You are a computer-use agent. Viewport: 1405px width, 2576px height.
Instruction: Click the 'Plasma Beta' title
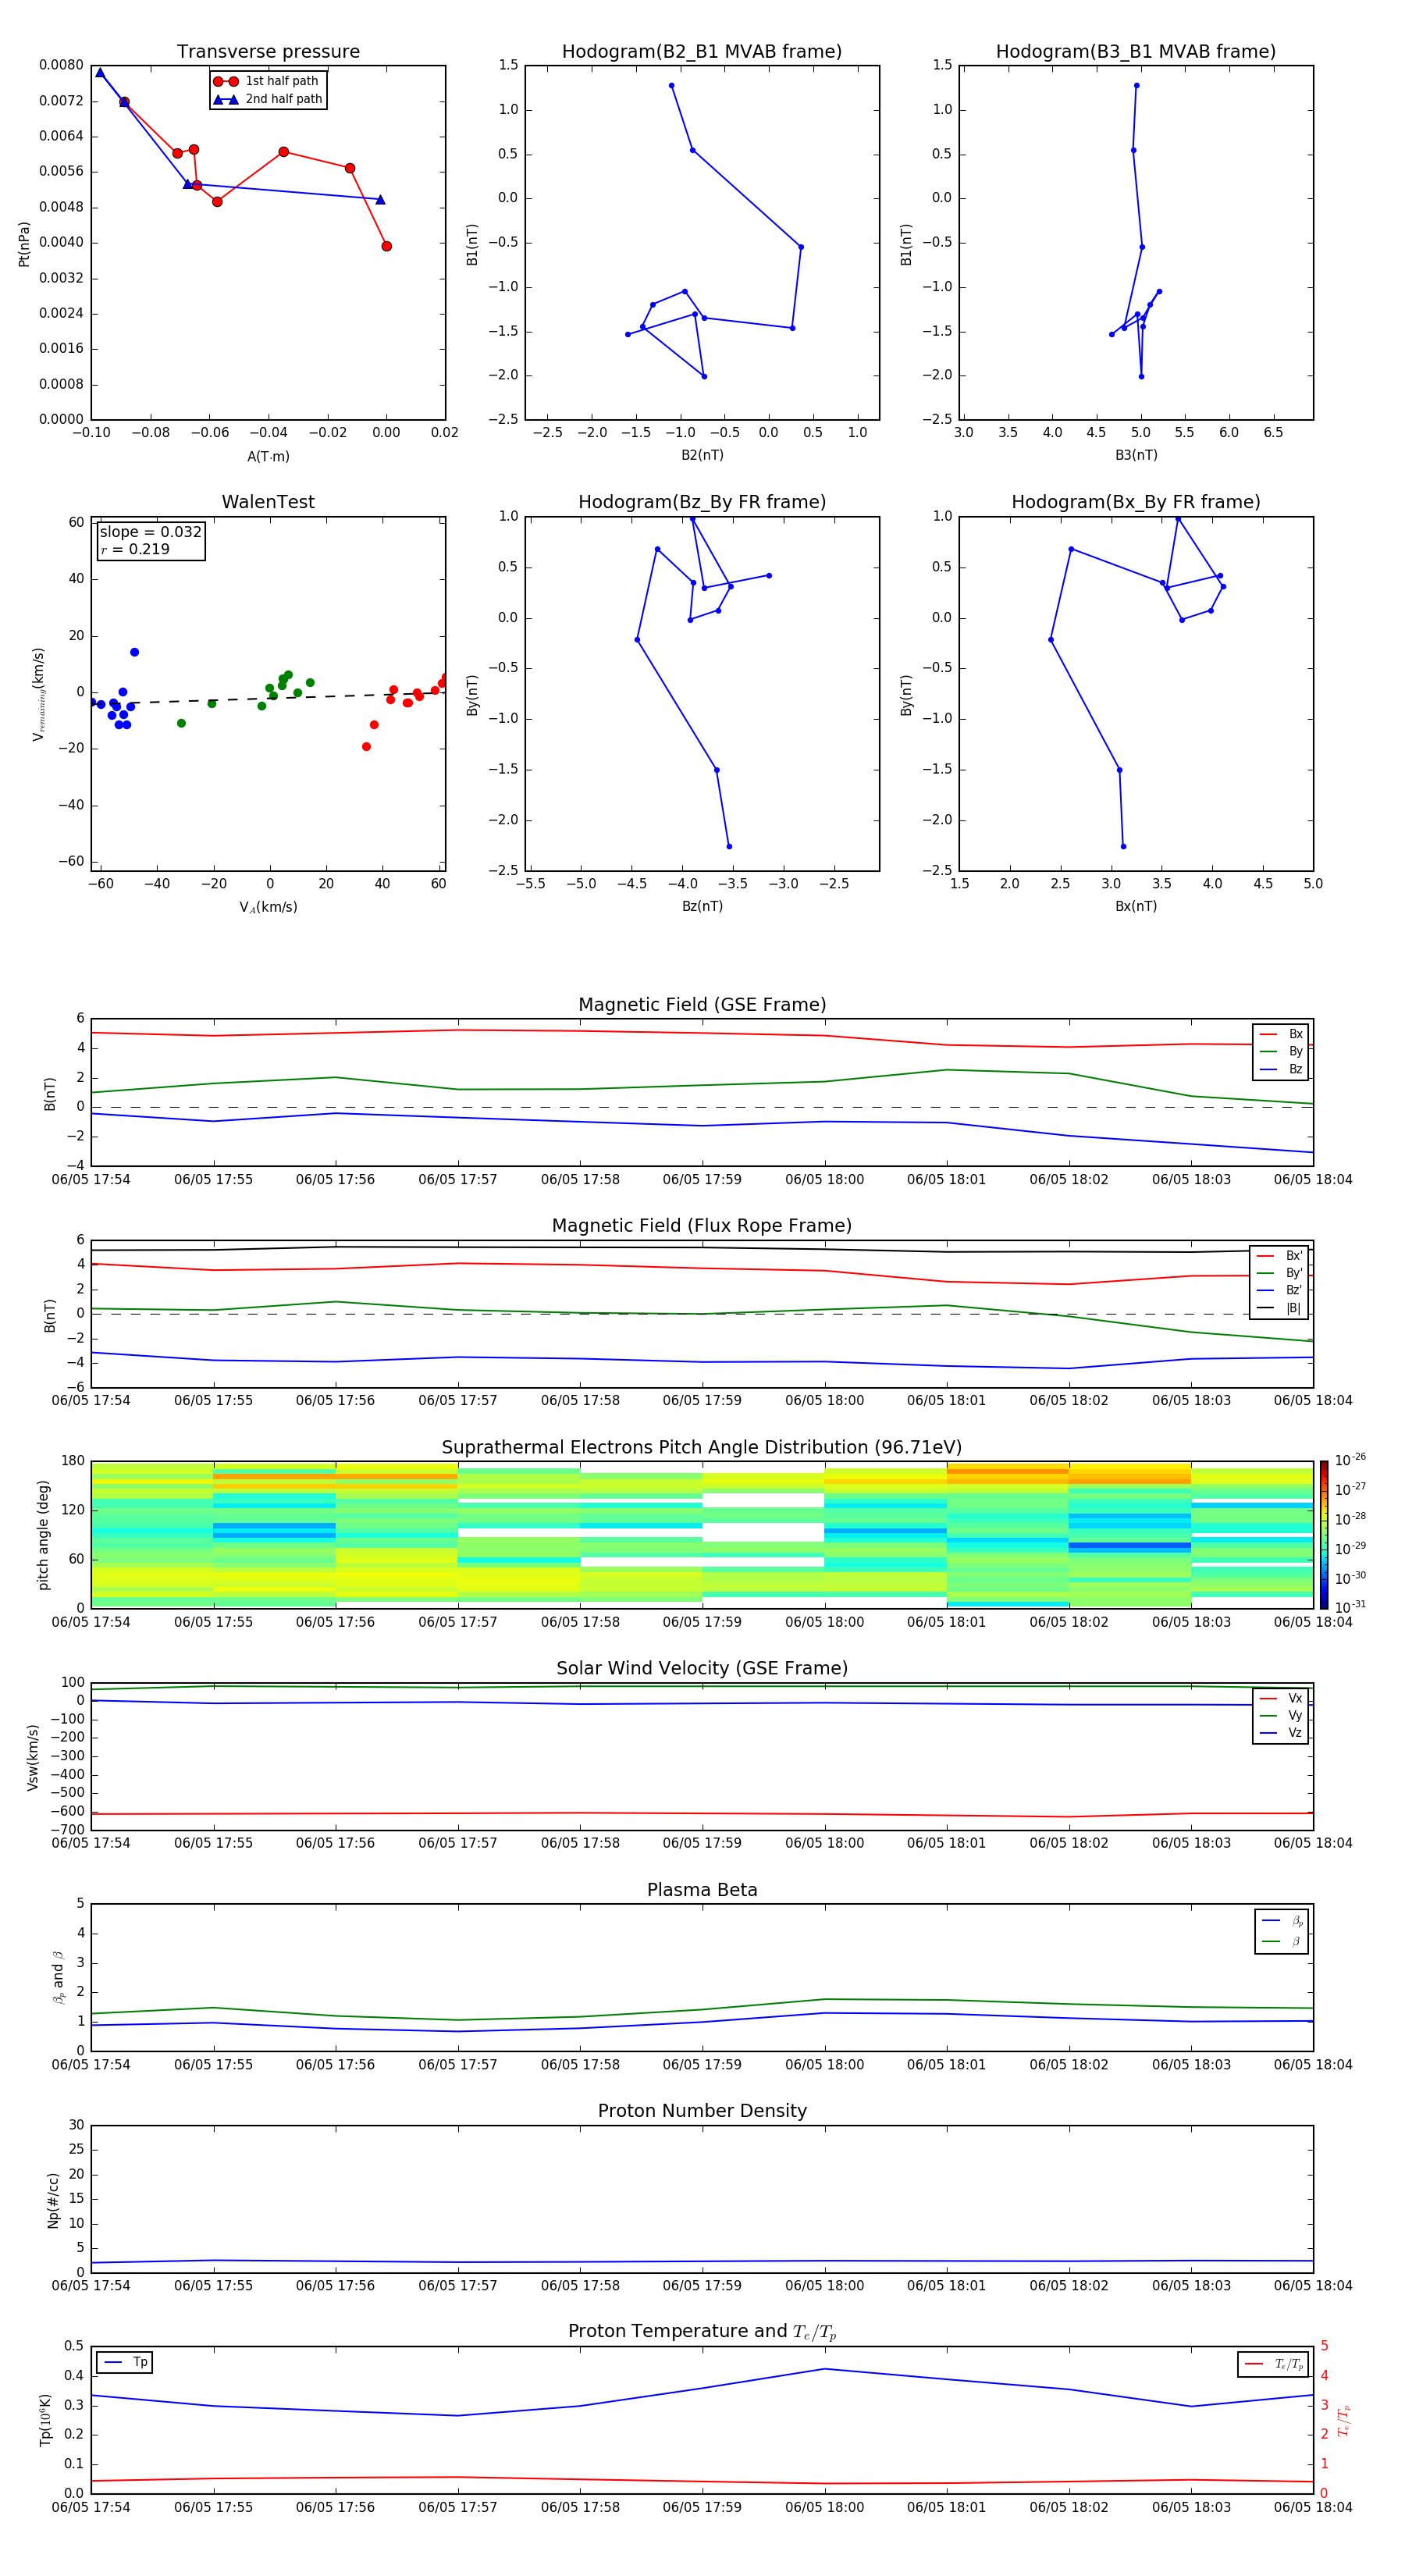(x=702, y=1890)
